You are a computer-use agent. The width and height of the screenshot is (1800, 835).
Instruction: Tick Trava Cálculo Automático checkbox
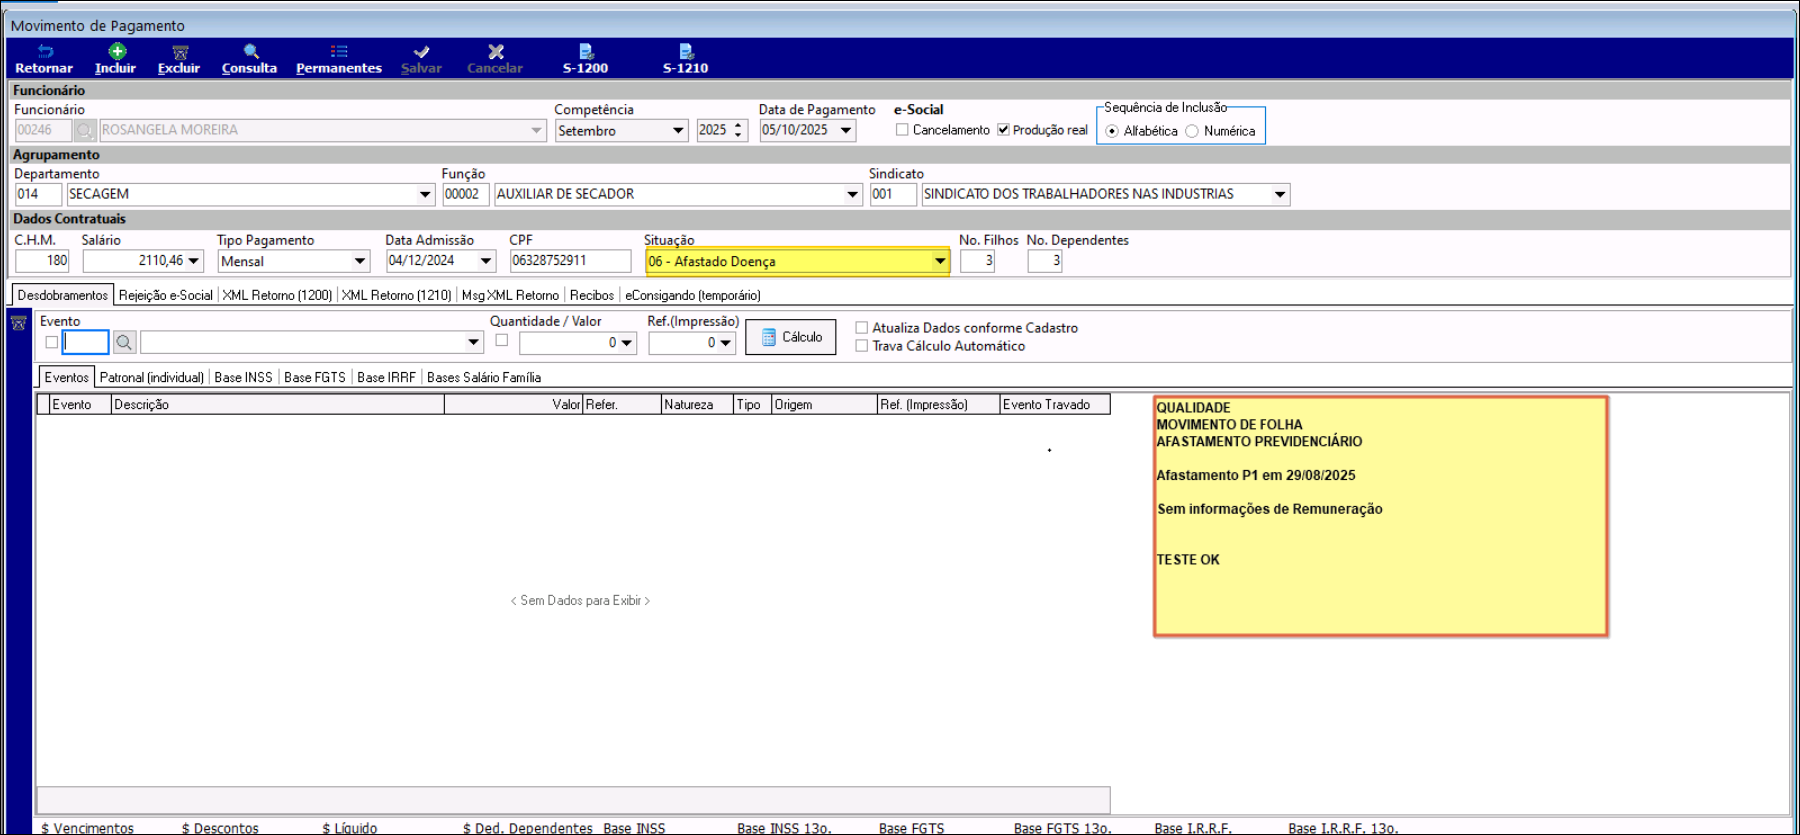click(x=861, y=346)
